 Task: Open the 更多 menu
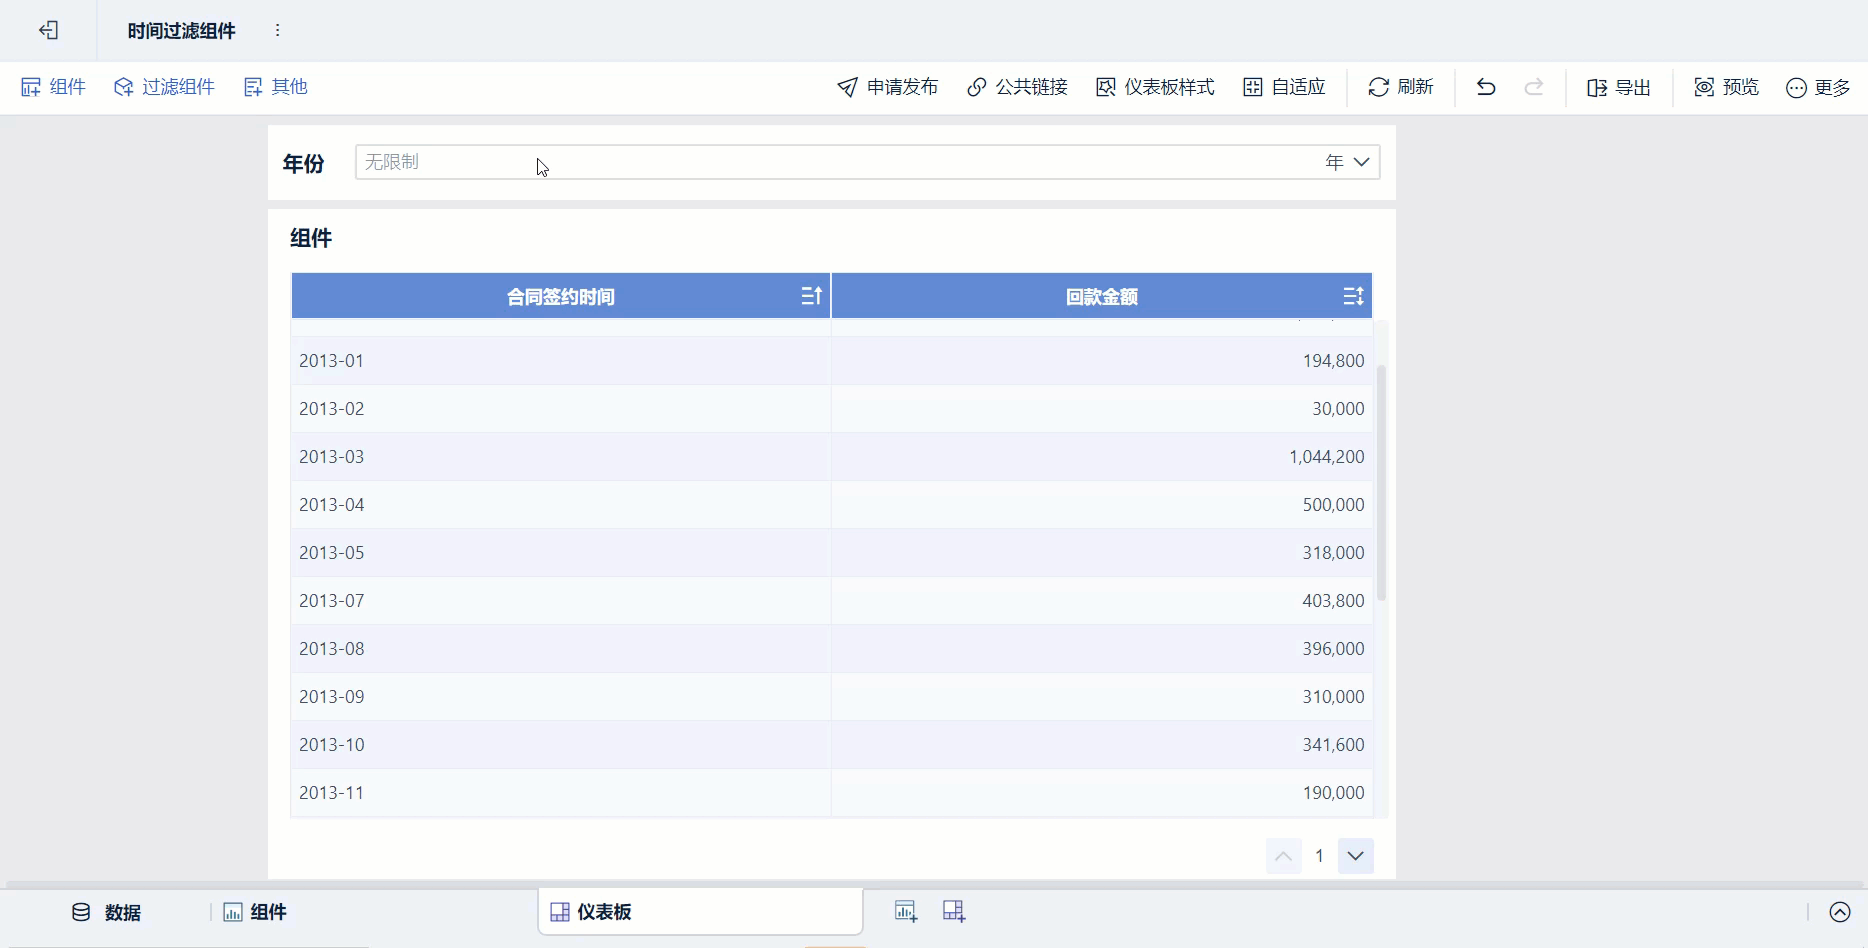click(1818, 87)
